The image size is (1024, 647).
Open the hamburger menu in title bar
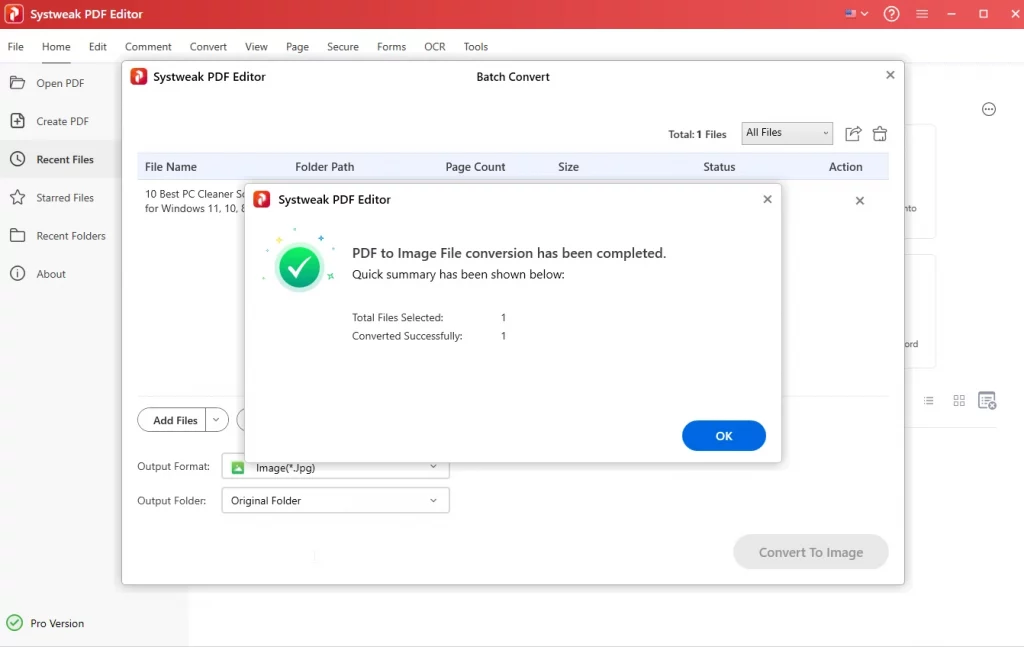coord(922,14)
